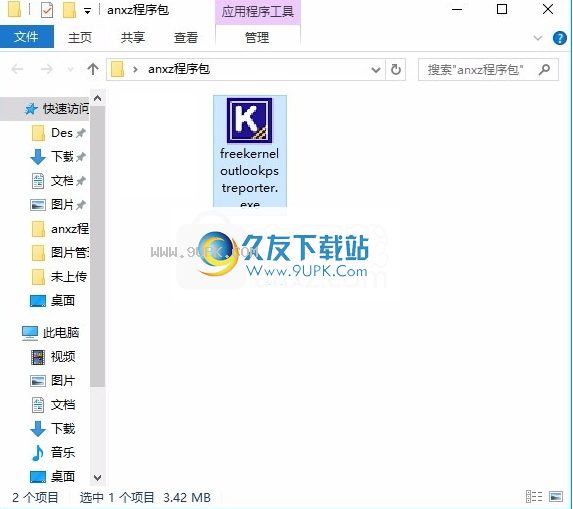The width and height of the screenshot is (573, 509).
Task: Click the blue download arrow icon under 此电脑
Action: pyautogui.click(x=38, y=429)
